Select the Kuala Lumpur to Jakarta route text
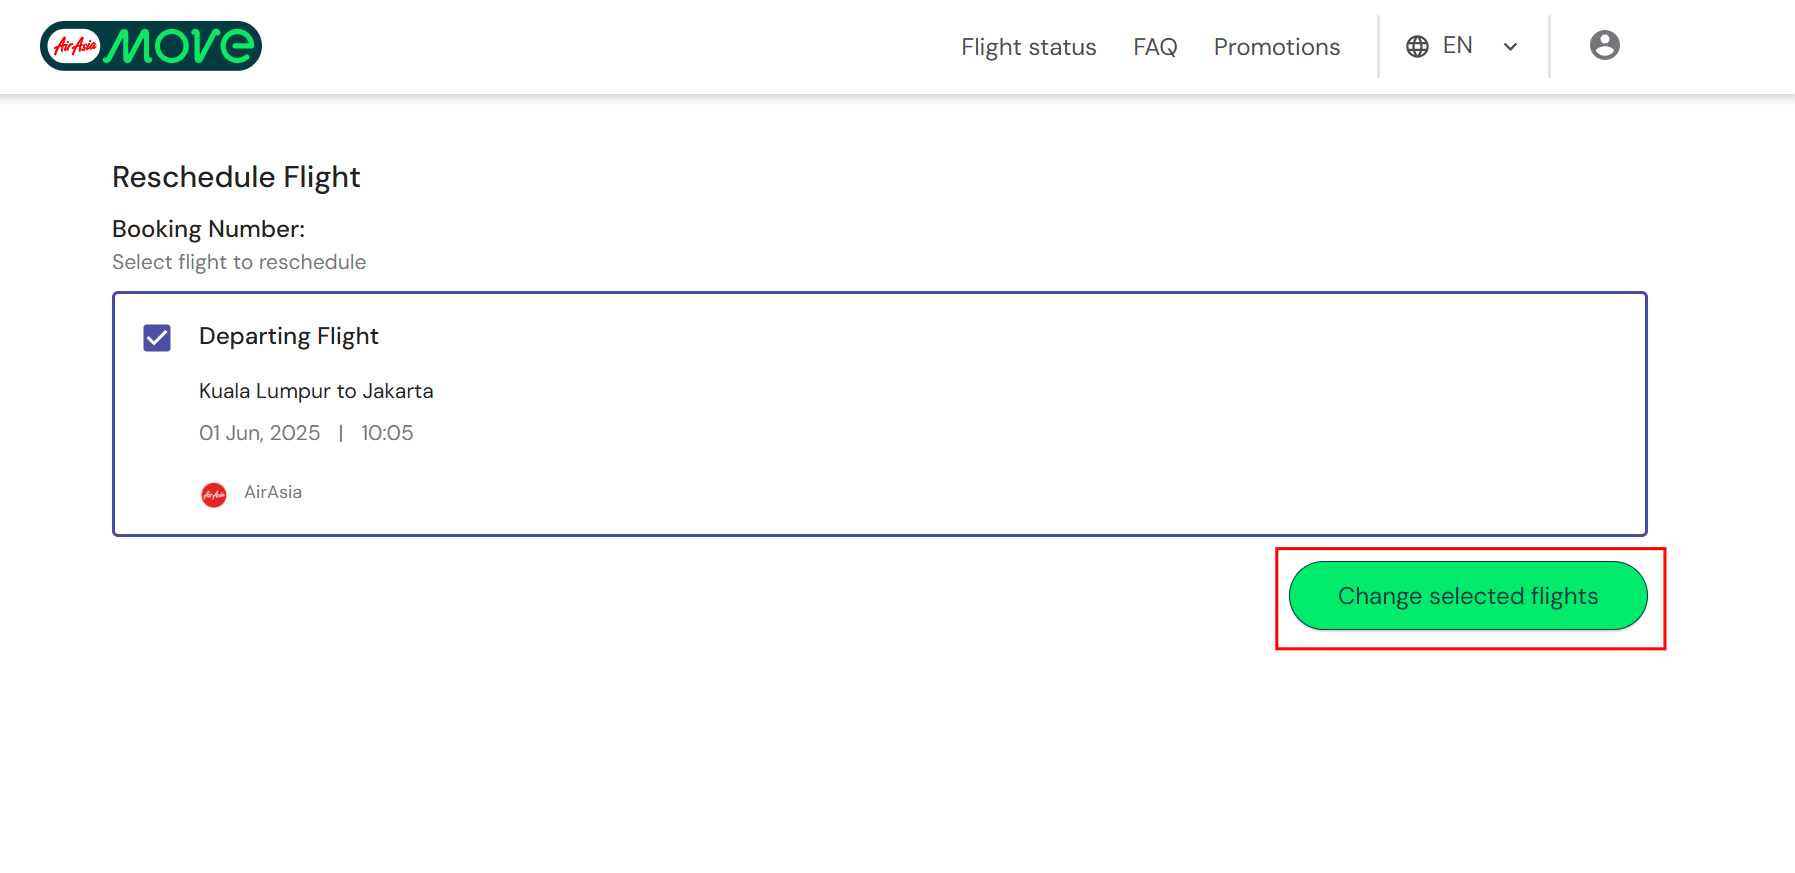 [316, 391]
